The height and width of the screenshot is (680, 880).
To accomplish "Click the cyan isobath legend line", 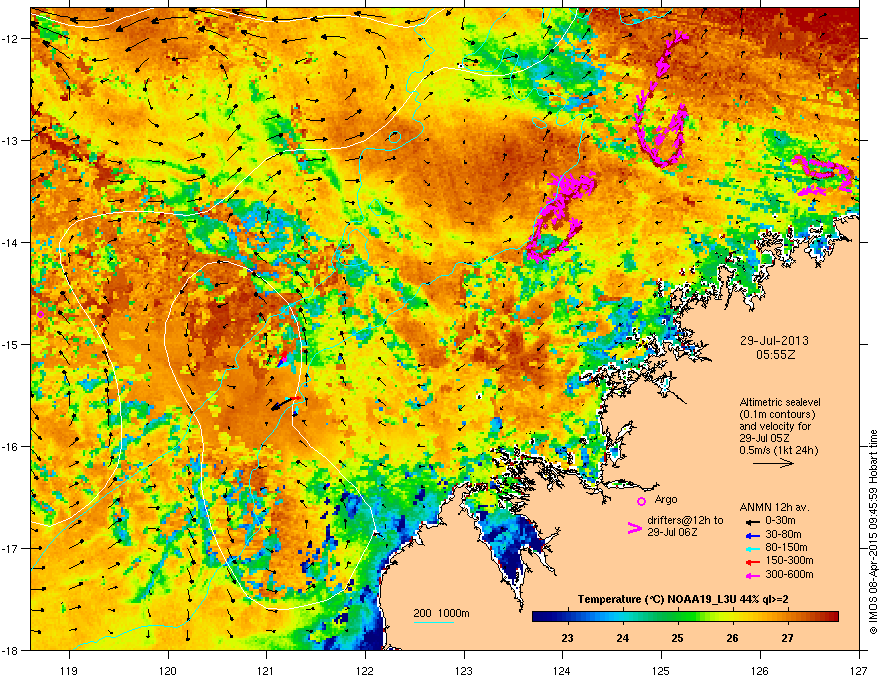I will 434,622.
